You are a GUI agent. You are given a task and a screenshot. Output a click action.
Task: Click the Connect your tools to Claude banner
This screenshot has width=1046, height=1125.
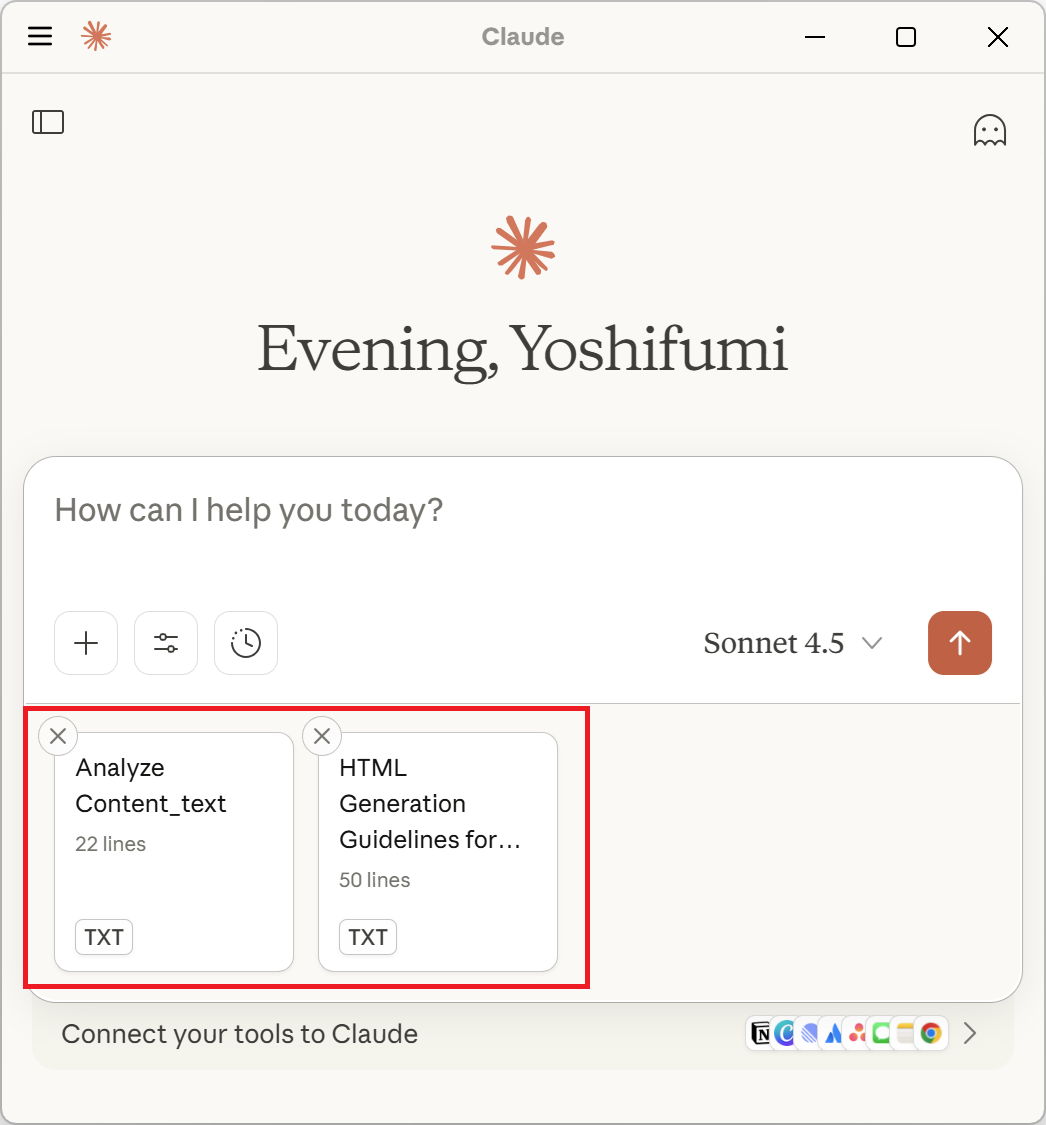pos(239,1034)
